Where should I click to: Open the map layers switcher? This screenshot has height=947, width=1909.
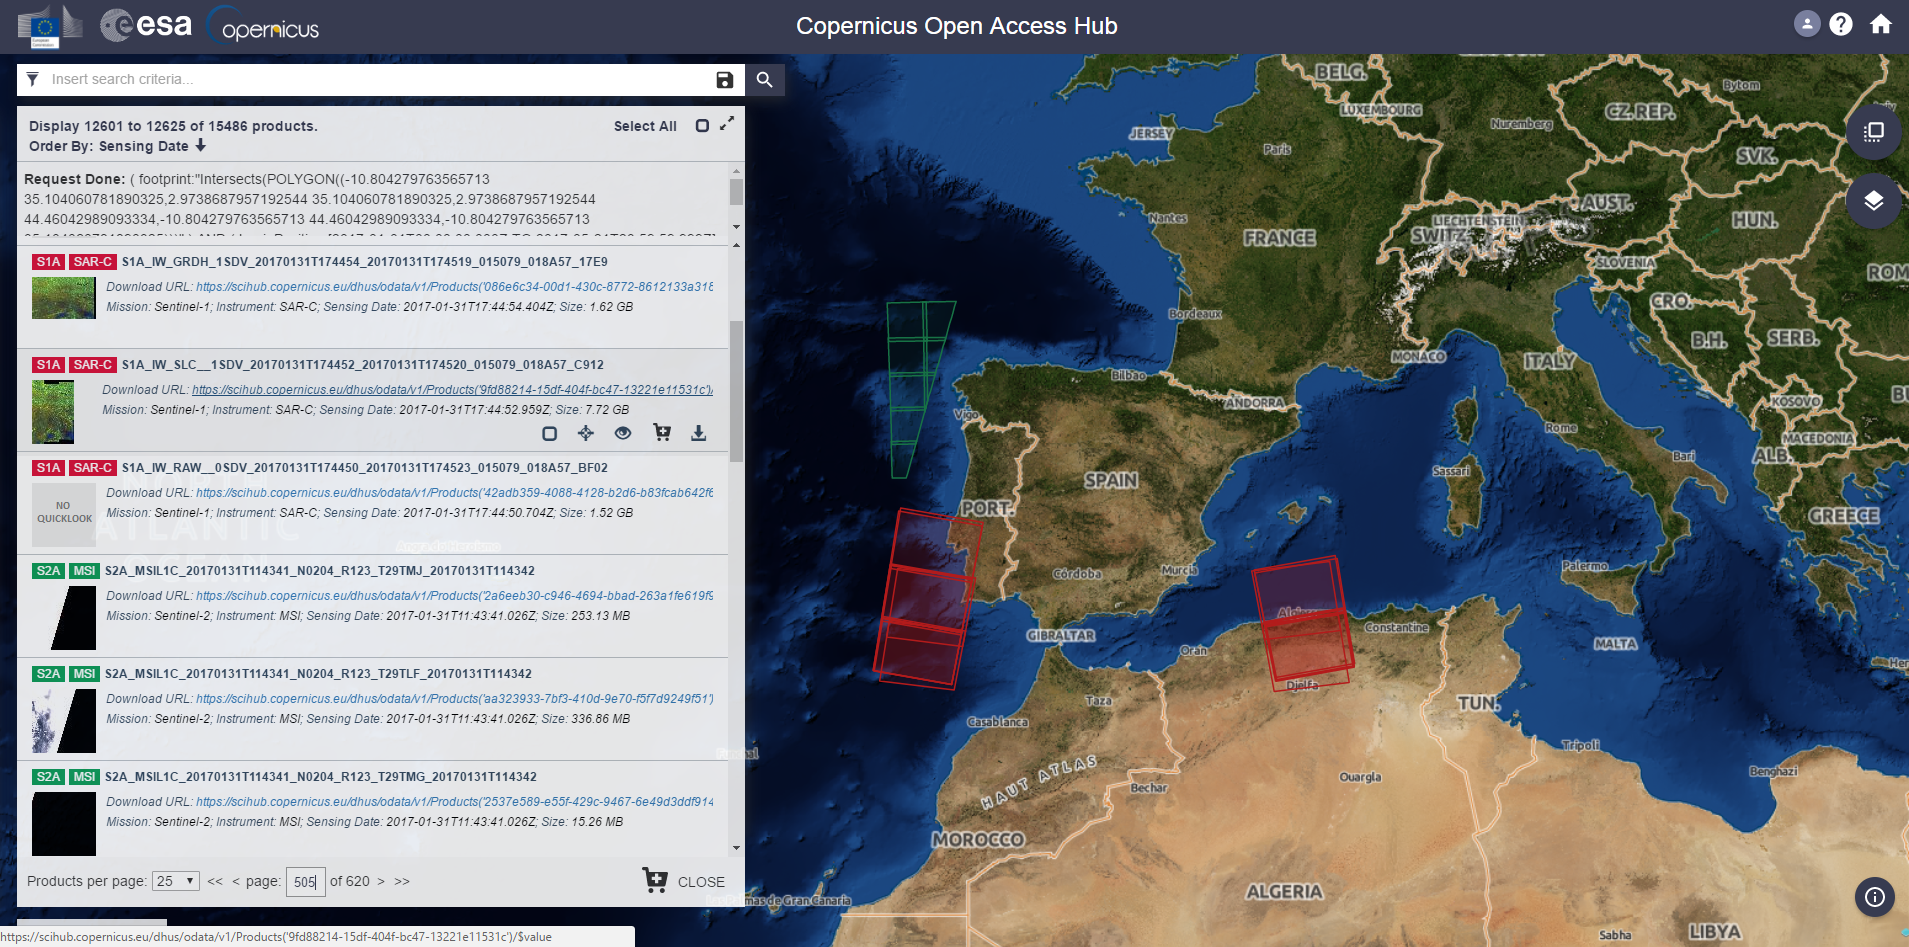click(x=1874, y=200)
